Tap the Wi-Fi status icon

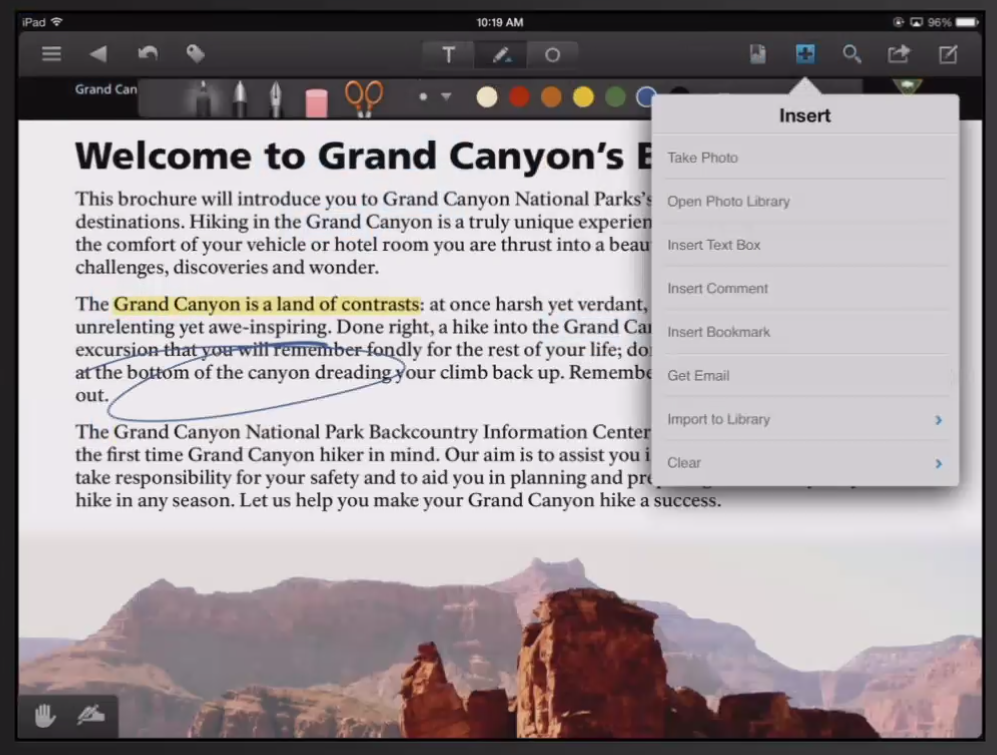tap(57, 22)
